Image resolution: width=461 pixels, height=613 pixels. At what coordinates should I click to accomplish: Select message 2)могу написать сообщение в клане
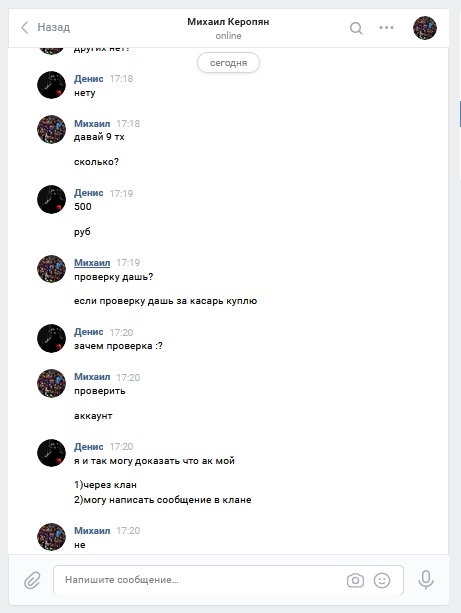coord(163,500)
